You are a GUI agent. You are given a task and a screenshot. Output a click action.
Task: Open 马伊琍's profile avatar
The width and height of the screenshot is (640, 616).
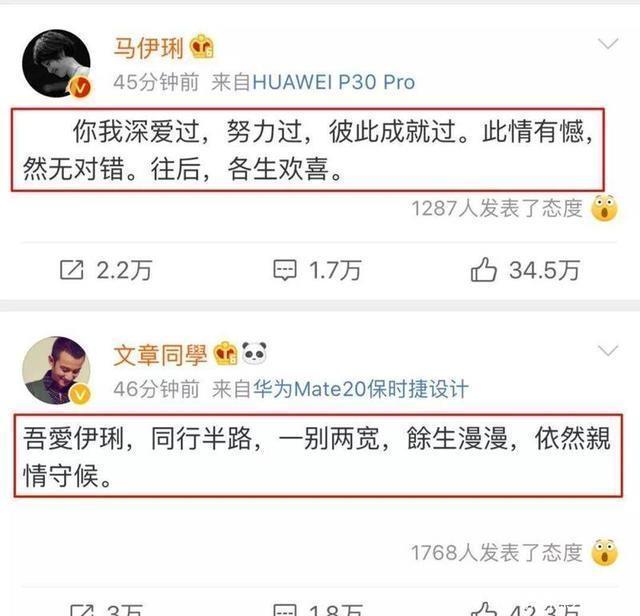point(56,63)
